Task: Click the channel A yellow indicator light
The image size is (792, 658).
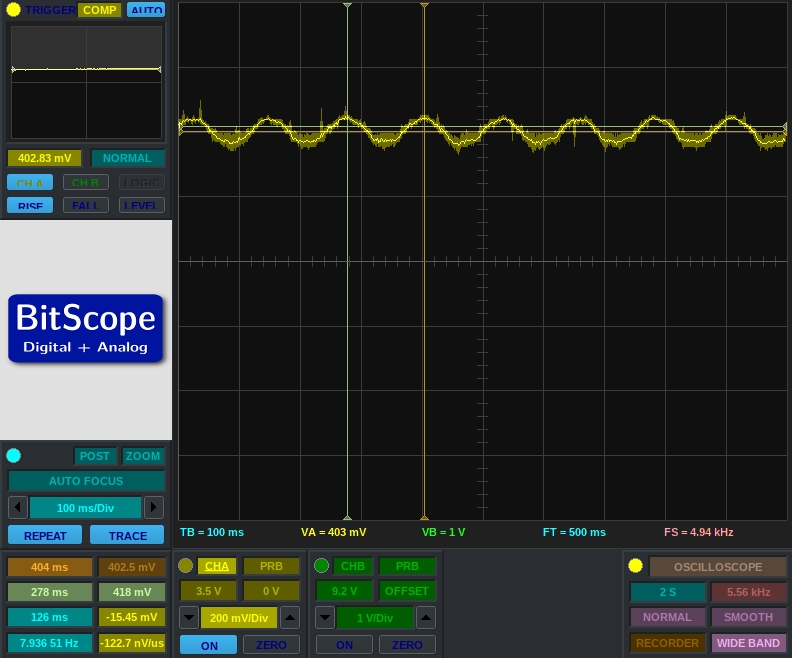Action: (x=185, y=566)
